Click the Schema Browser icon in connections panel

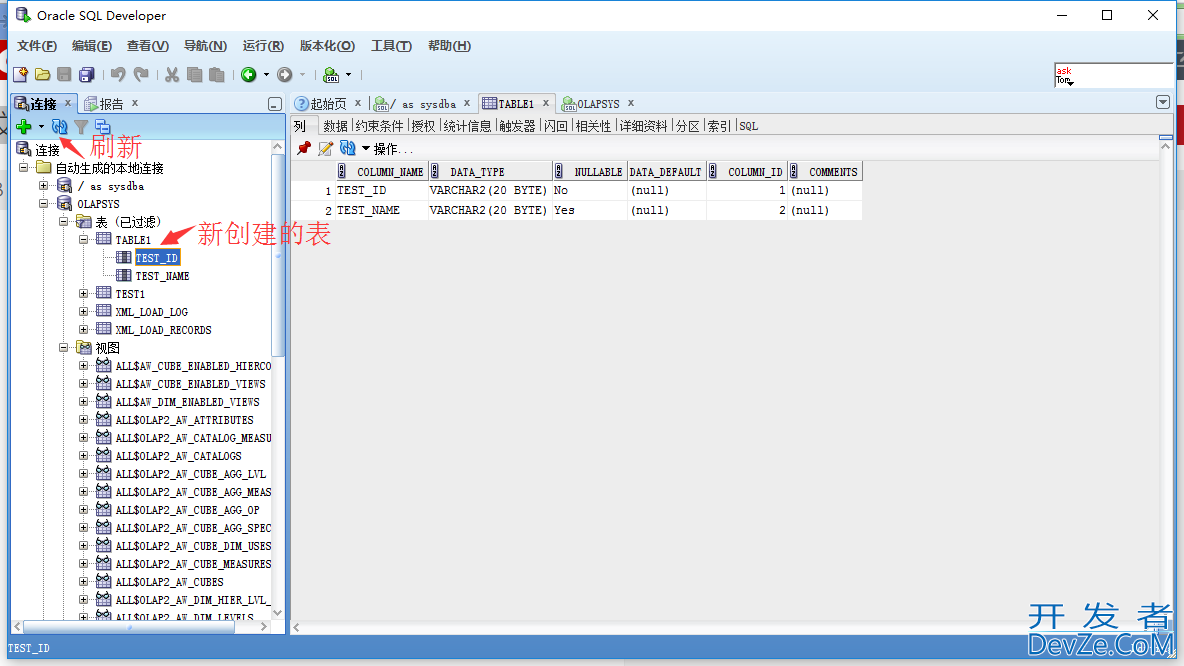(102, 126)
